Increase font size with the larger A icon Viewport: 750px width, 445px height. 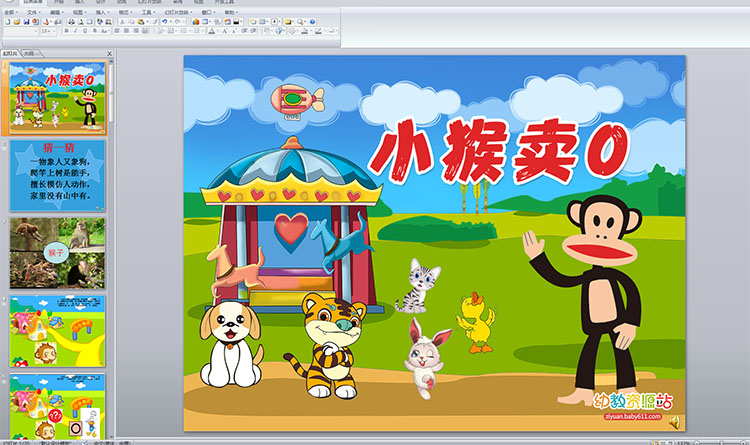pyautogui.click(x=224, y=31)
